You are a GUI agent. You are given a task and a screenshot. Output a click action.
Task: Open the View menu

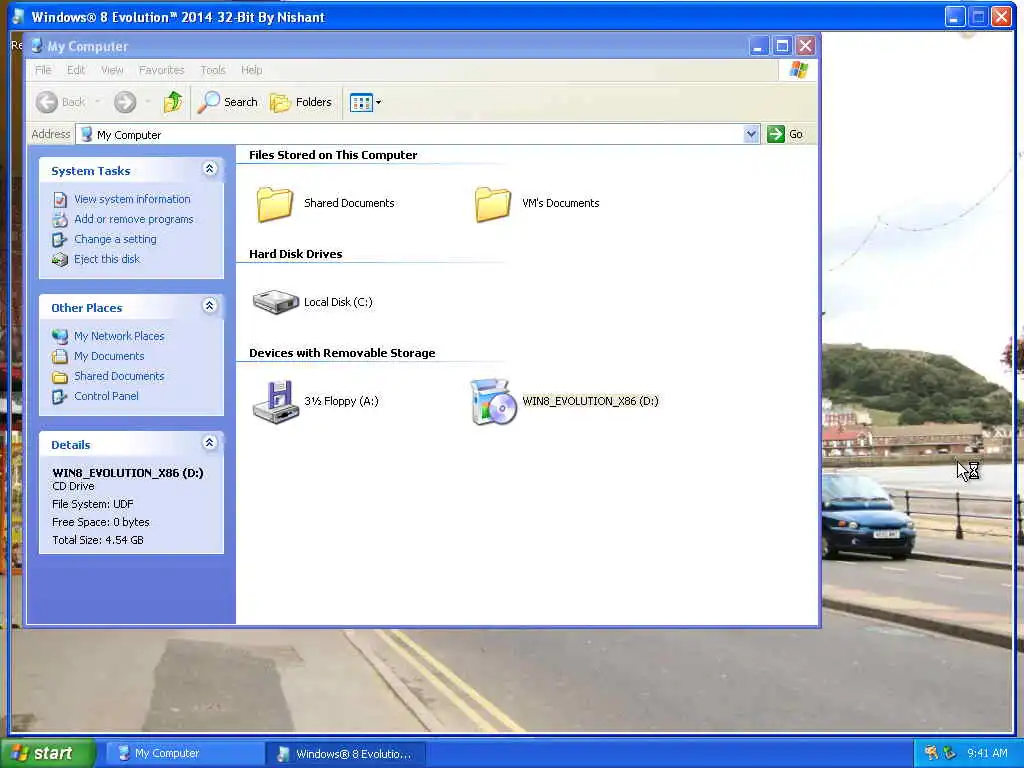tap(112, 70)
